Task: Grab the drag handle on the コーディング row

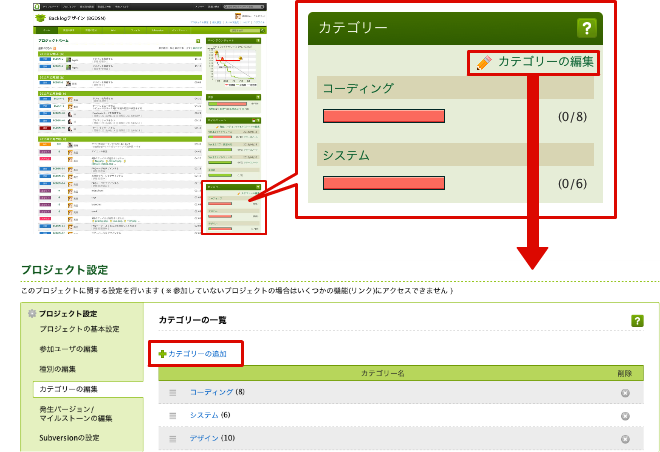Action: pos(173,393)
